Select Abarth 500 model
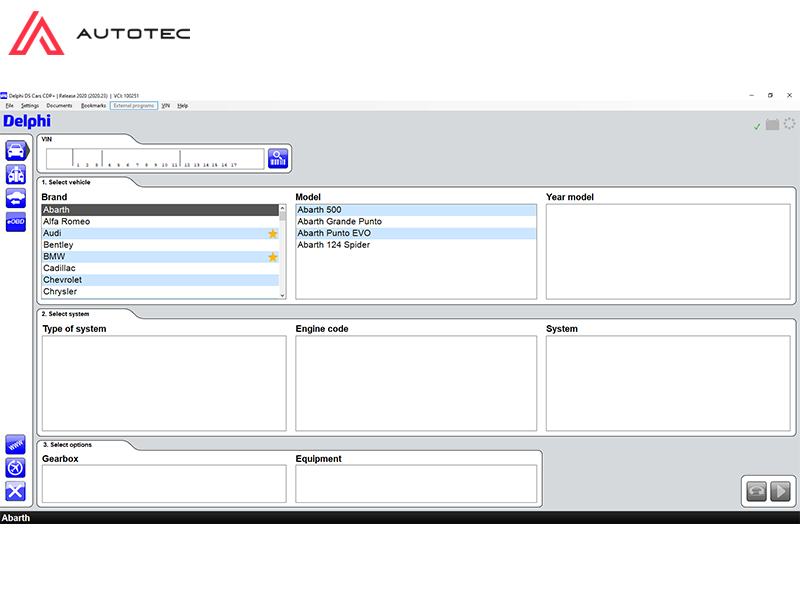800x600 pixels. (416, 210)
